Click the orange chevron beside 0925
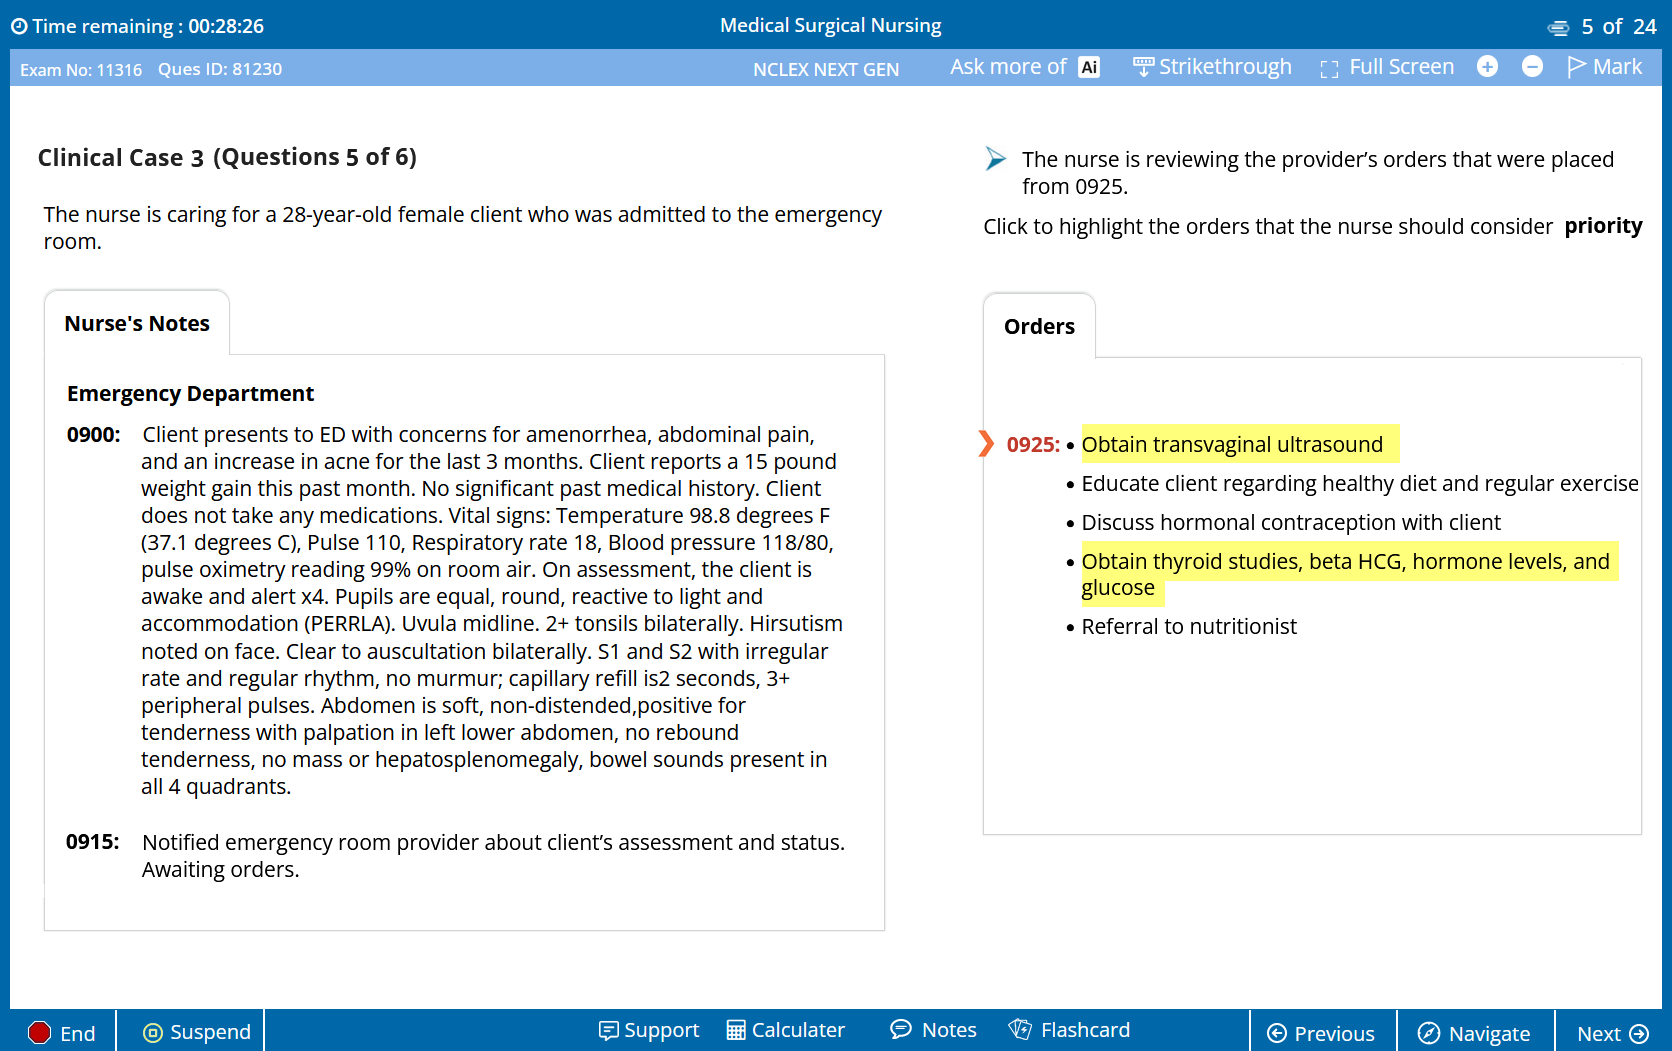Viewport: 1672px width, 1051px height. (x=986, y=443)
